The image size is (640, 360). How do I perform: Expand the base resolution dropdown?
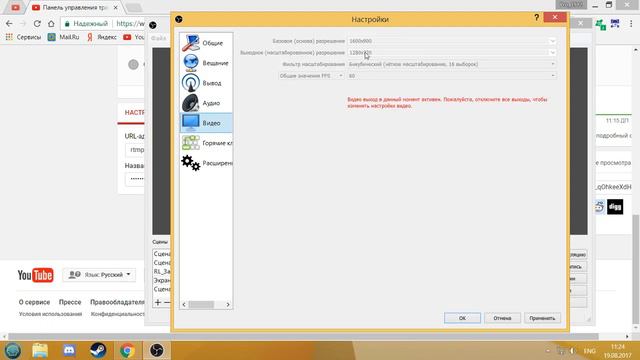click(x=552, y=41)
